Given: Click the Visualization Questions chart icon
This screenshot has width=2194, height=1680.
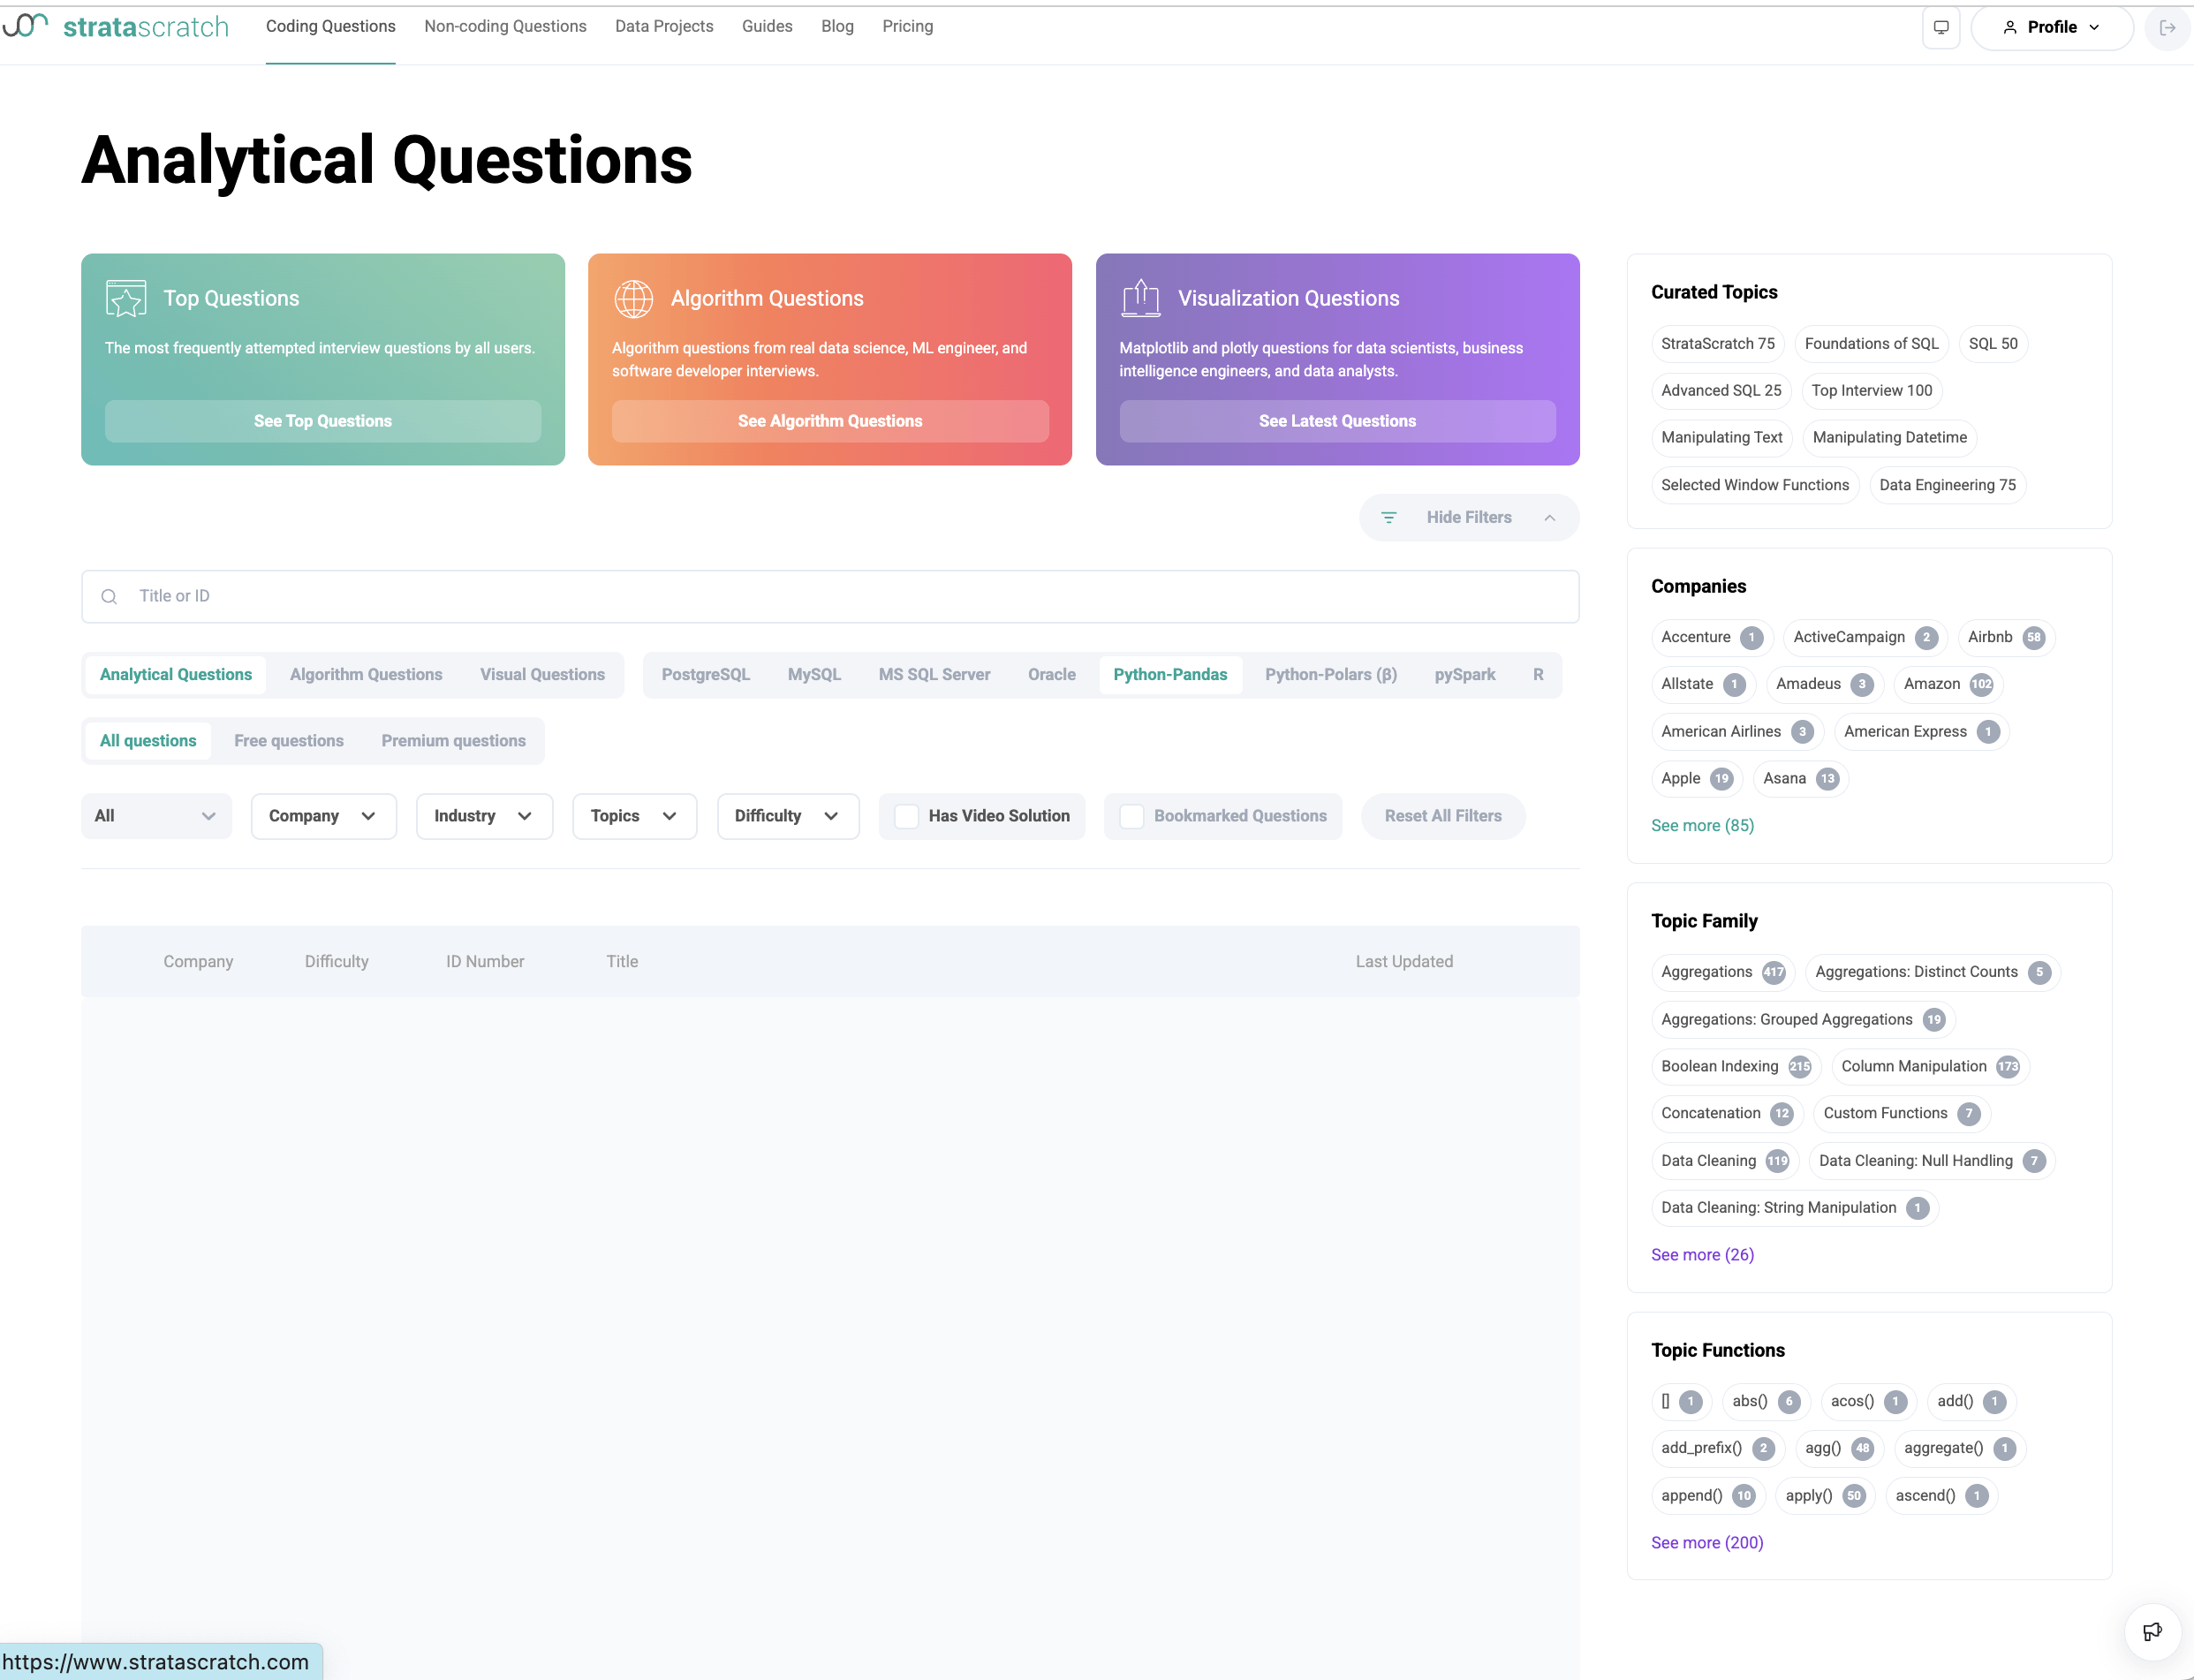Looking at the screenshot, I should [x=1140, y=298].
